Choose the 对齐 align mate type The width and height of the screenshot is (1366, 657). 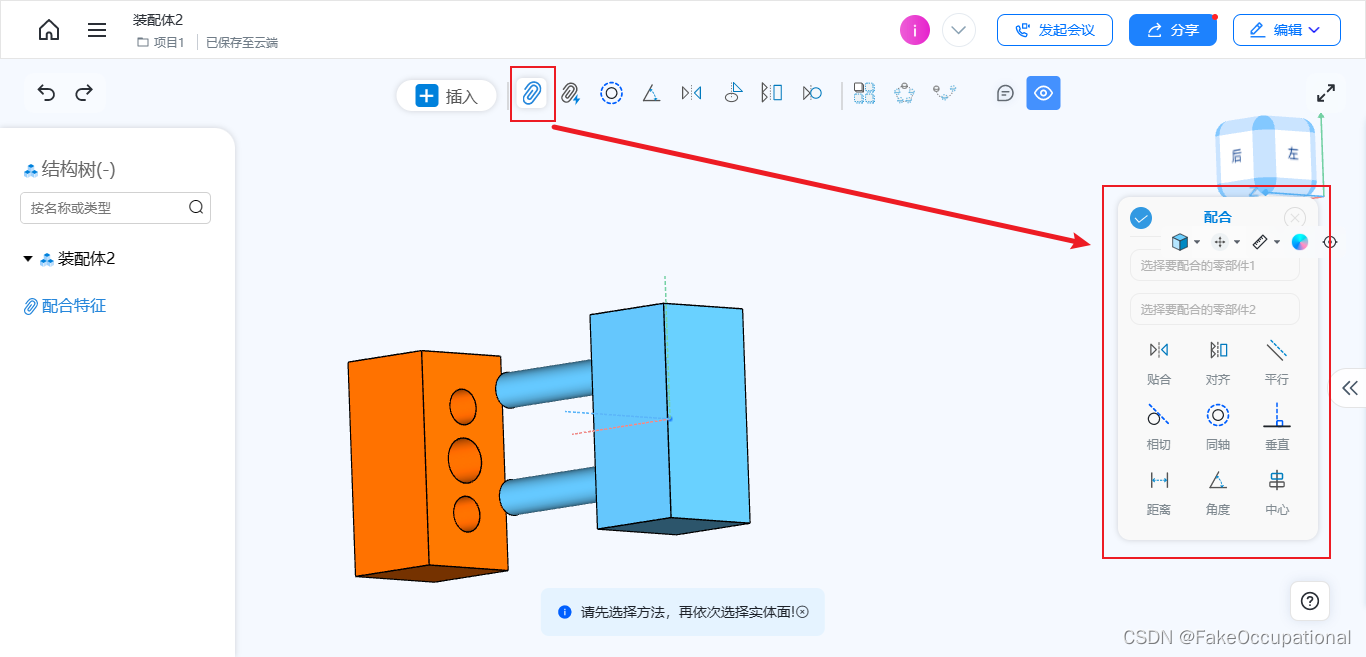pos(1218,362)
